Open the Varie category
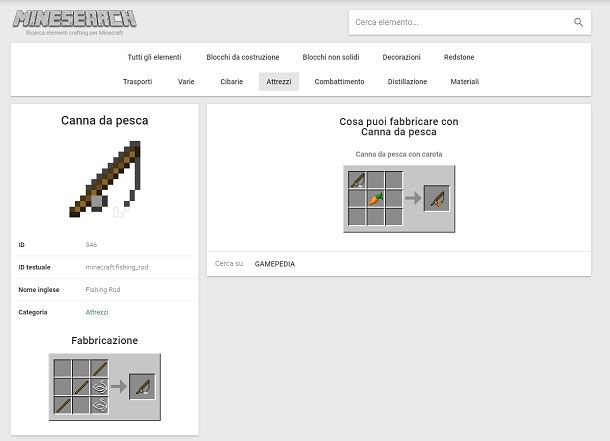 pos(186,82)
